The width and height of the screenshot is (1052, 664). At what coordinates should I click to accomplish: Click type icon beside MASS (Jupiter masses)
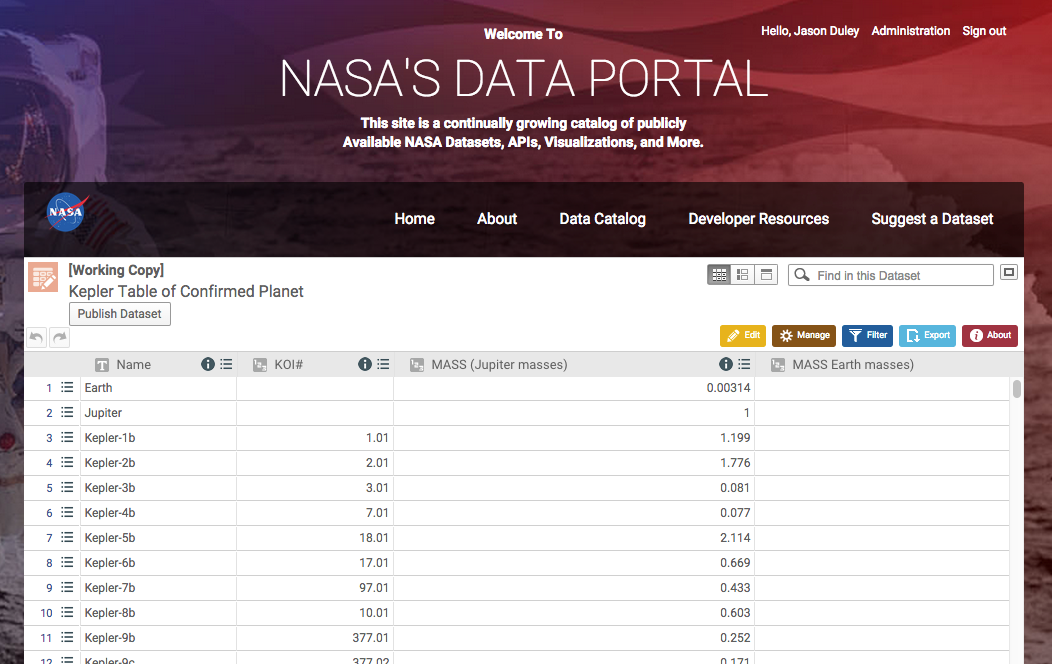pyautogui.click(x=417, y=365)
